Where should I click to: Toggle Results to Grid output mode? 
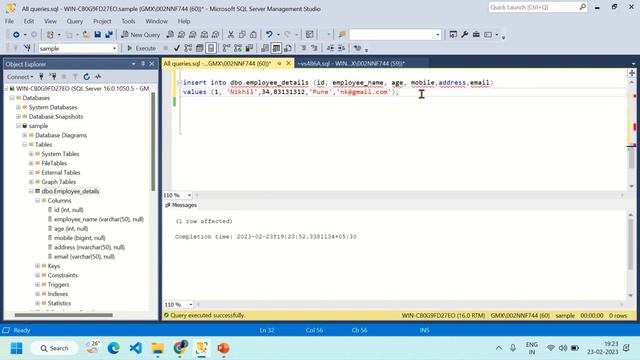(276, 48)
